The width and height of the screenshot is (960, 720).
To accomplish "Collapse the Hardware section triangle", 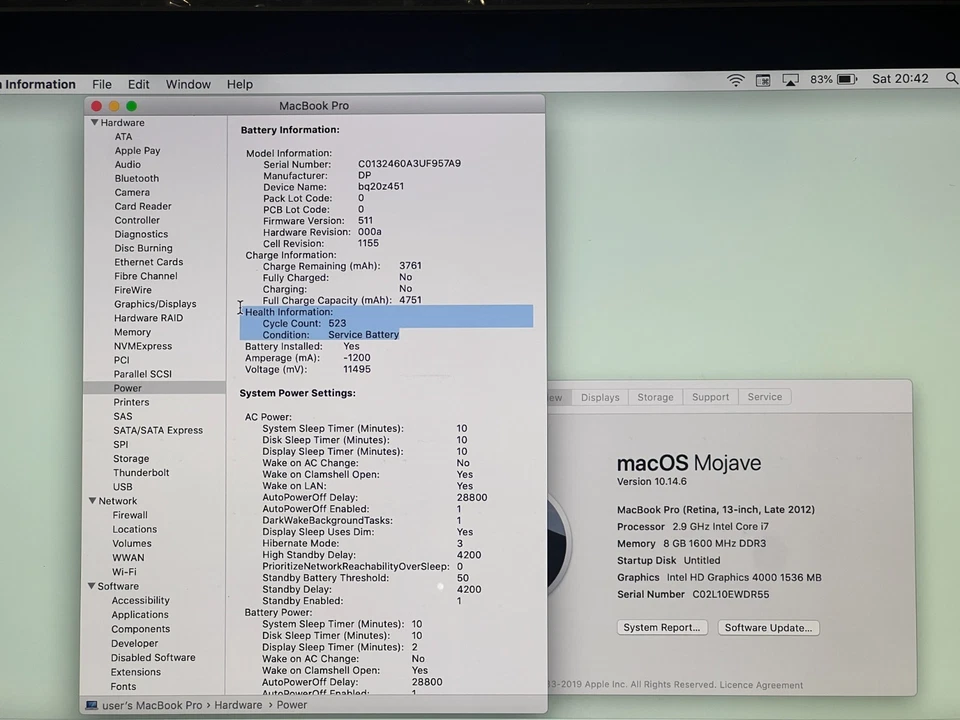I will point(94,122).
